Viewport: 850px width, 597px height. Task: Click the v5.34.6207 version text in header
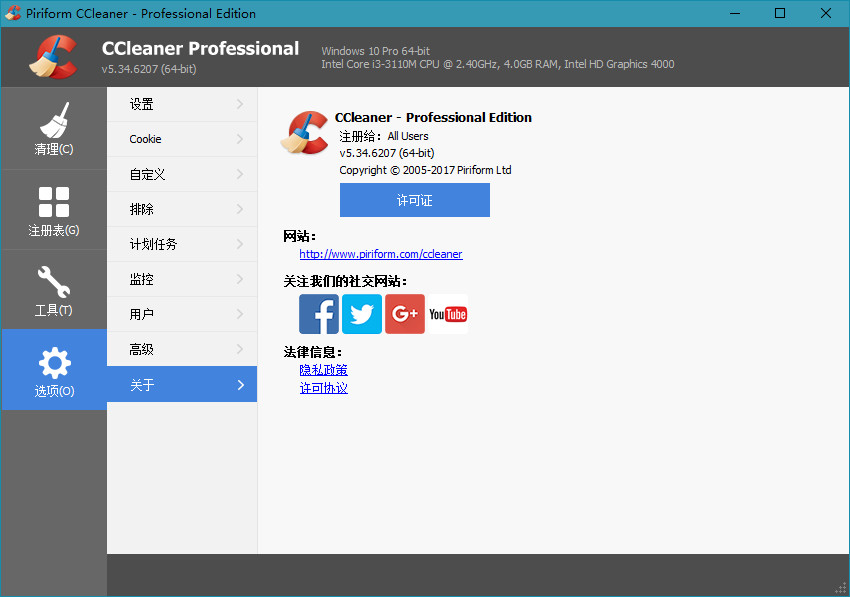click(149, 69)
